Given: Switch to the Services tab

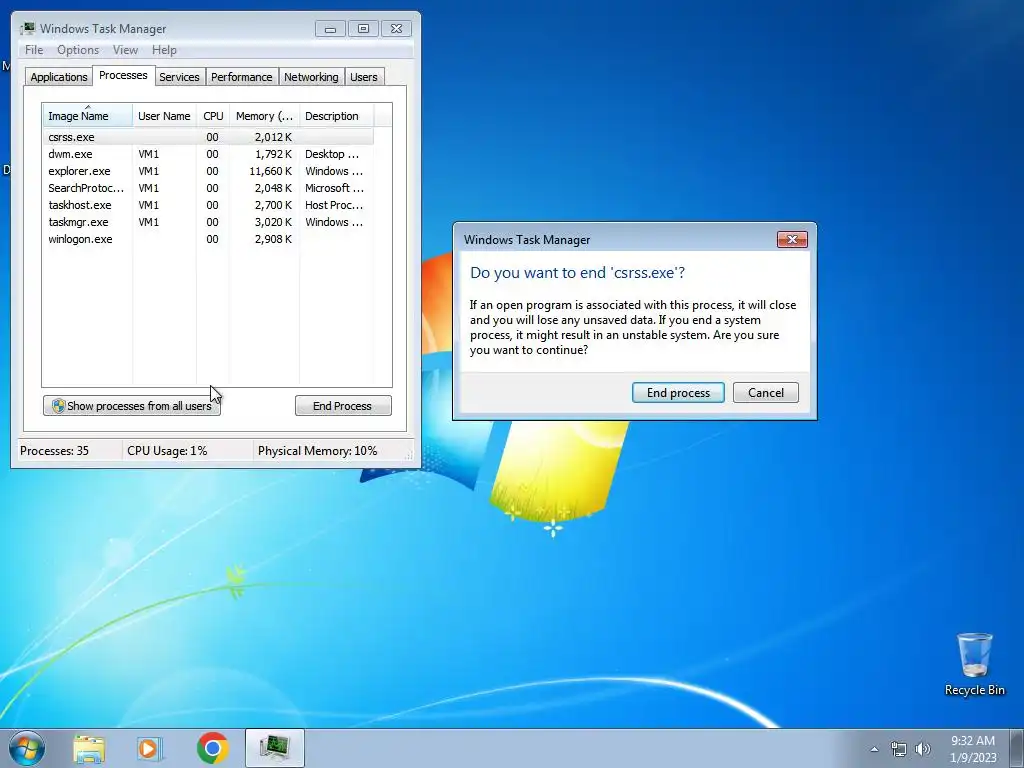Looking at the screenshot, I should pyautogui.click(x=179, y=77).
